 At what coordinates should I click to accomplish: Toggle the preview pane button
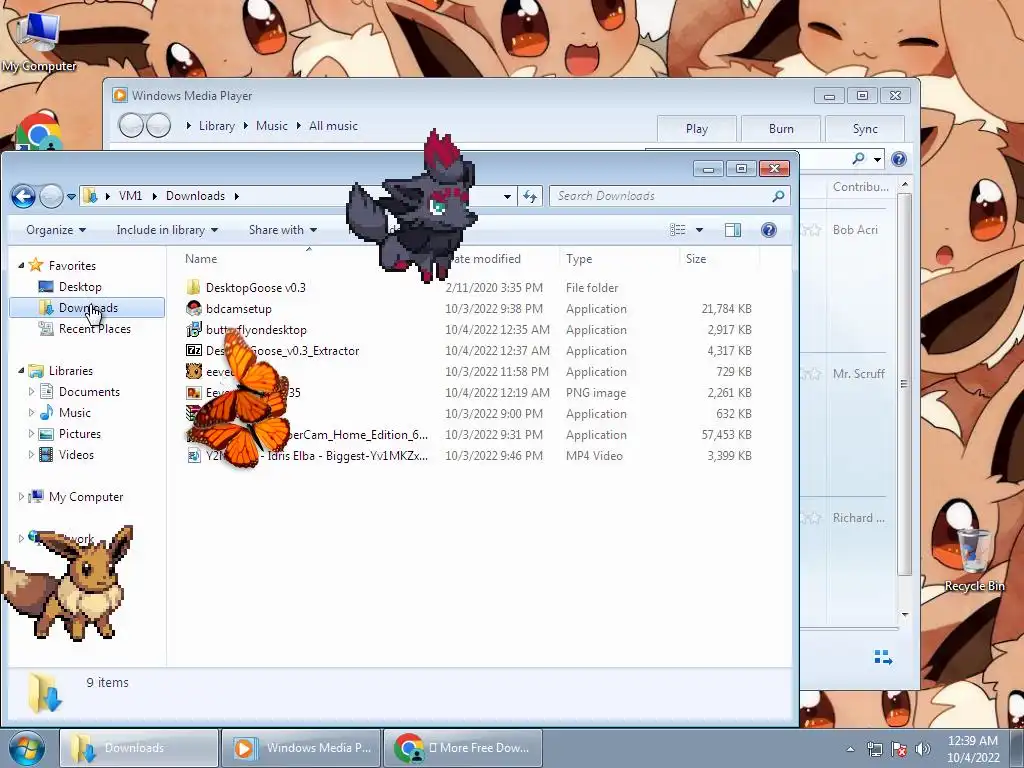pyautogui.click(x=733, y=230)
